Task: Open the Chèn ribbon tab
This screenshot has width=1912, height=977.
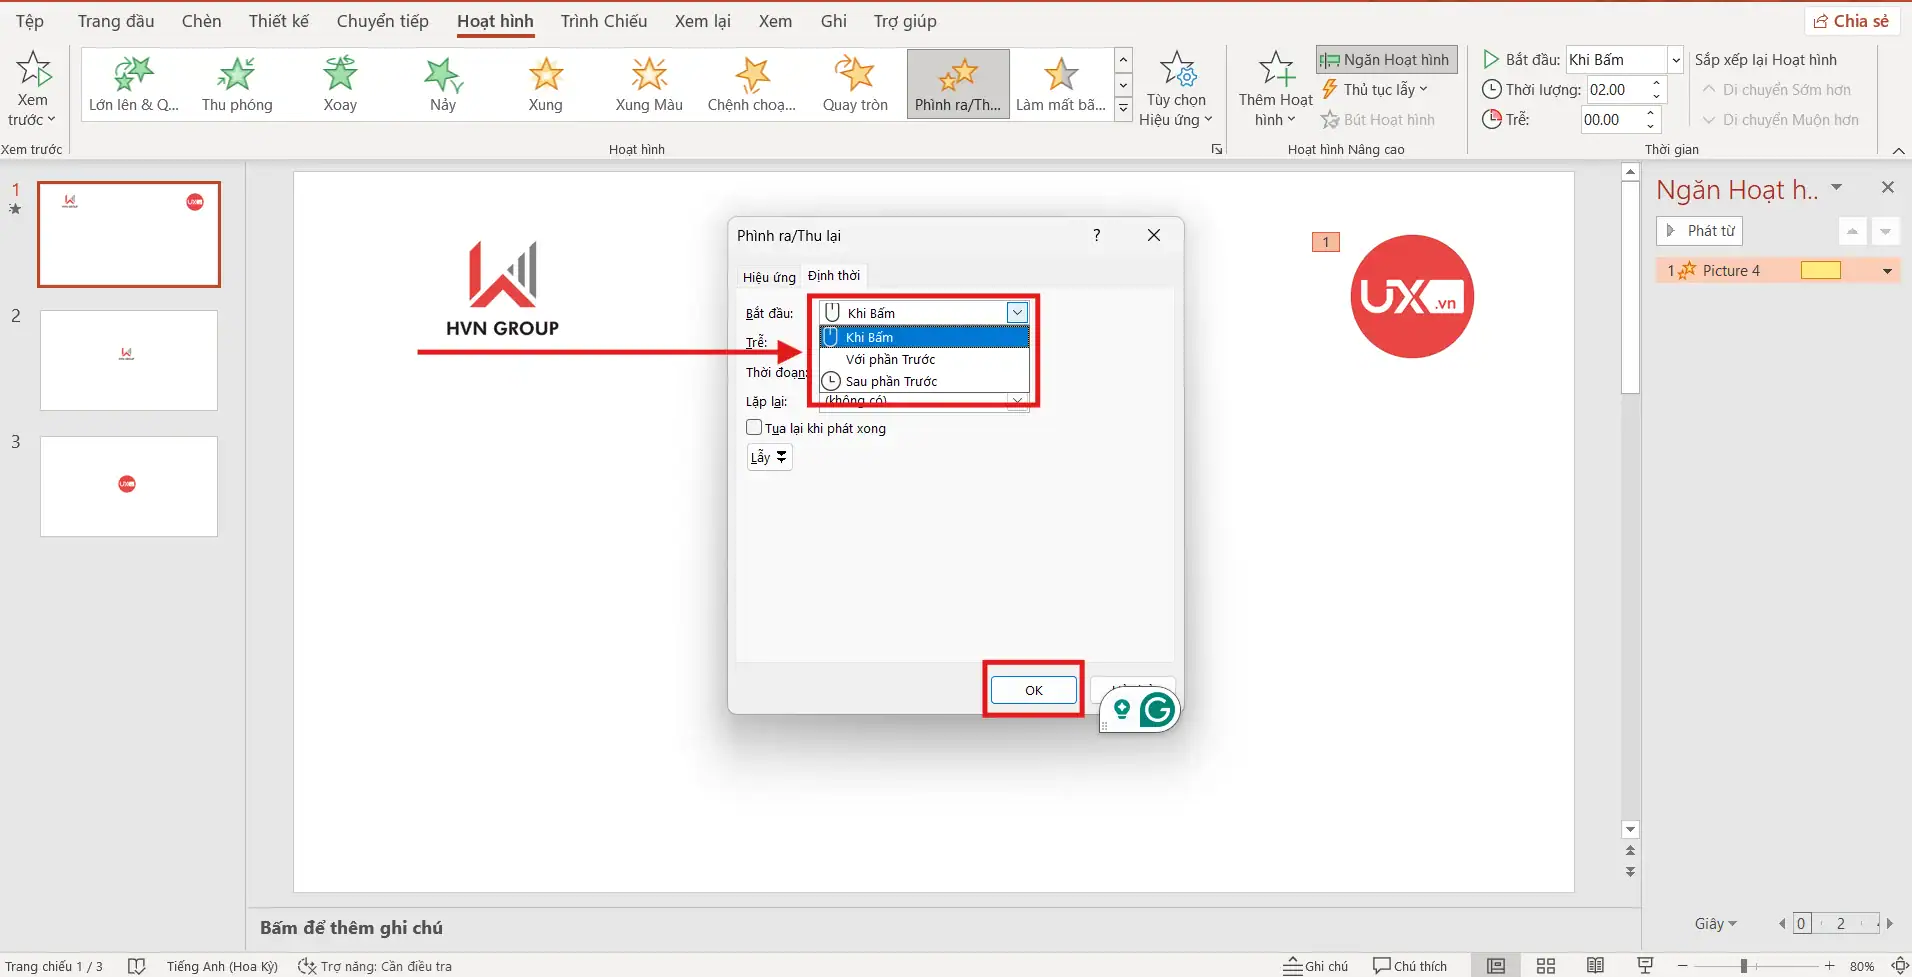Action: [201, 21]
